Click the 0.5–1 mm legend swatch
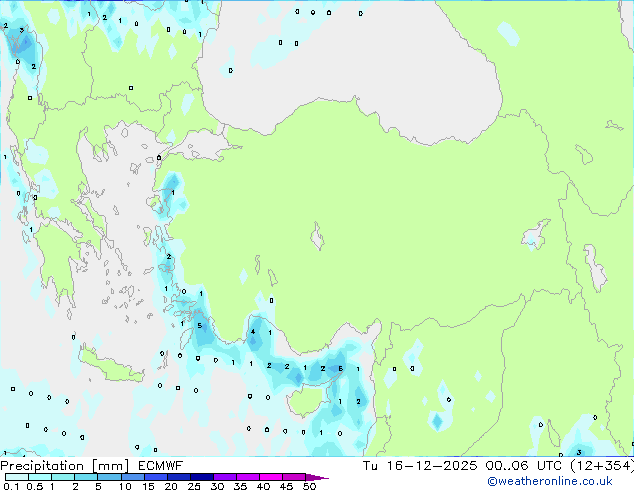The image size is (634, 490). pyautogui.click(x=40, y=477)
